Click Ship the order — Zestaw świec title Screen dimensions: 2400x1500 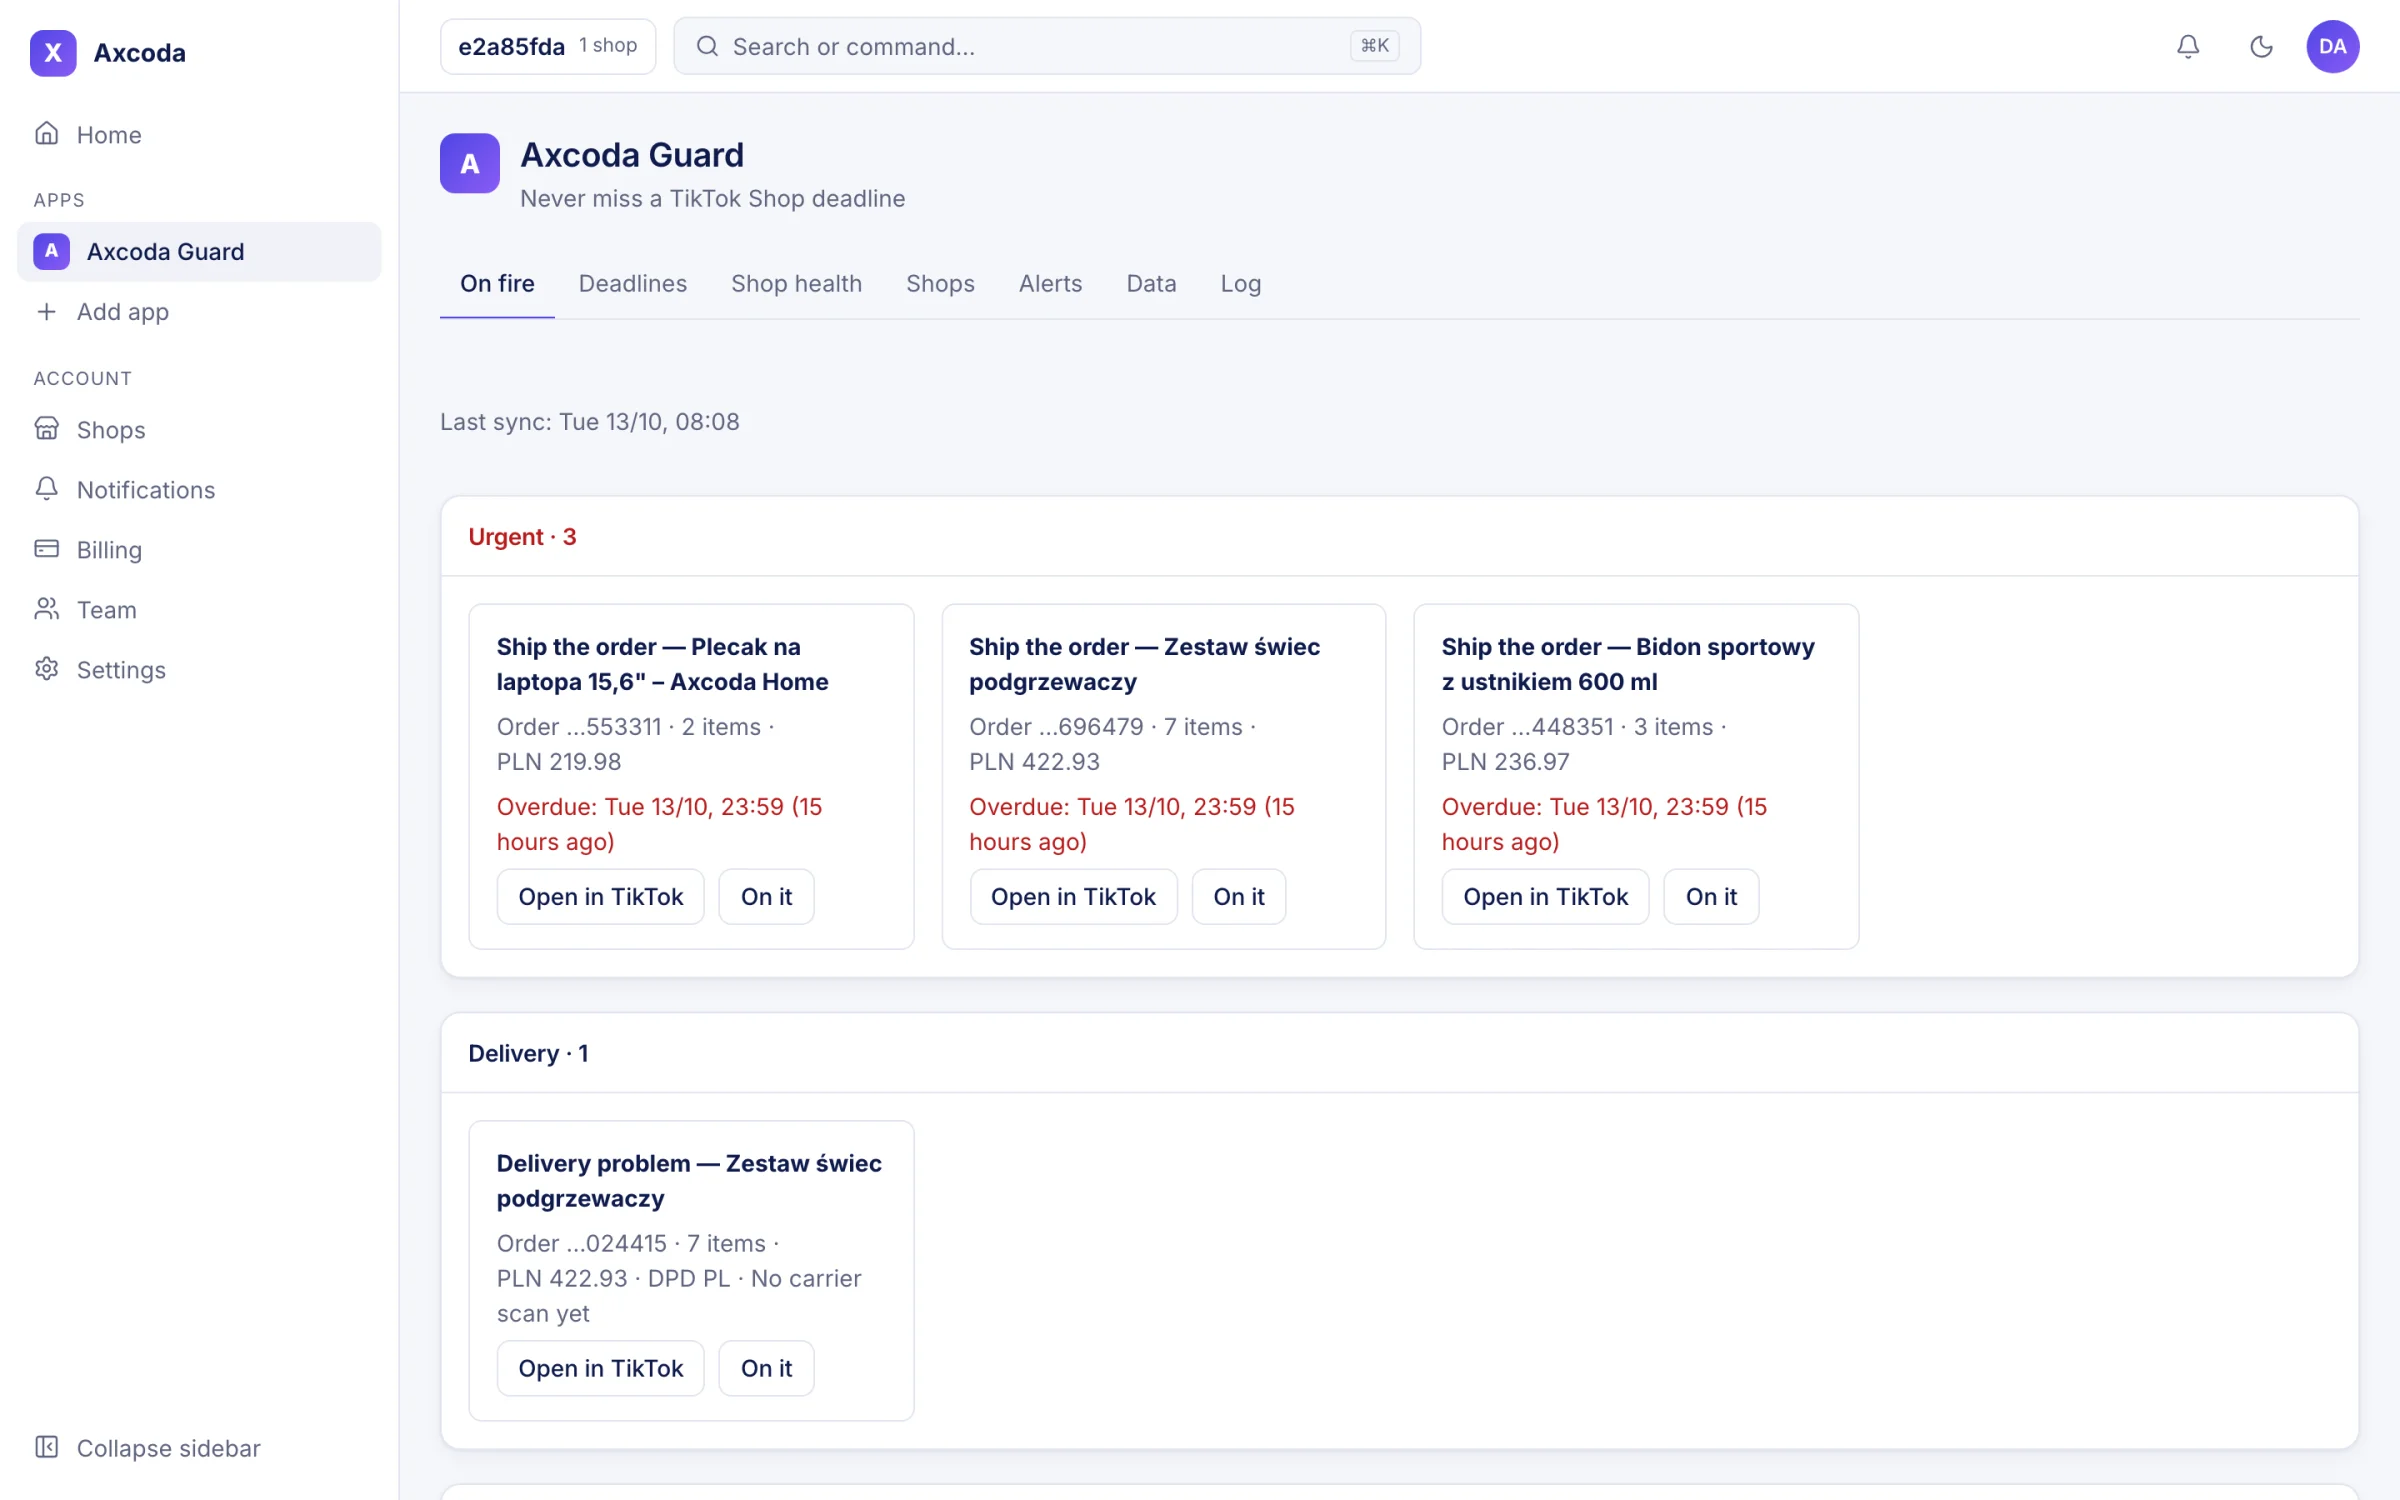(1144, 663)
